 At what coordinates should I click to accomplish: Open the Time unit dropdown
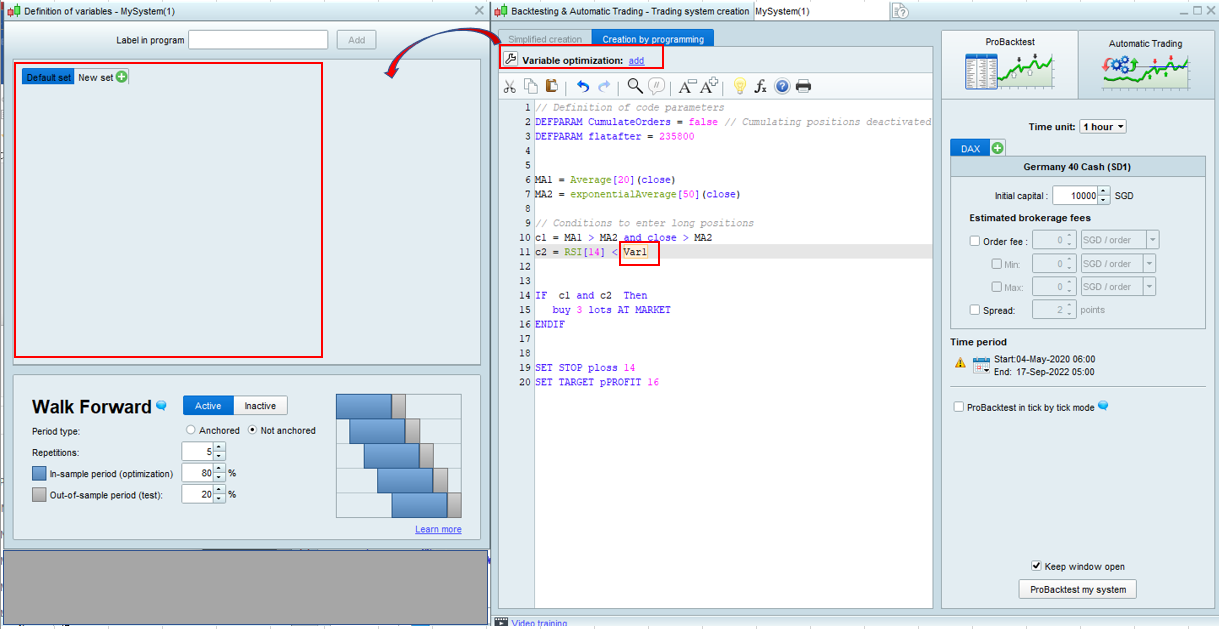[1101, 126]
